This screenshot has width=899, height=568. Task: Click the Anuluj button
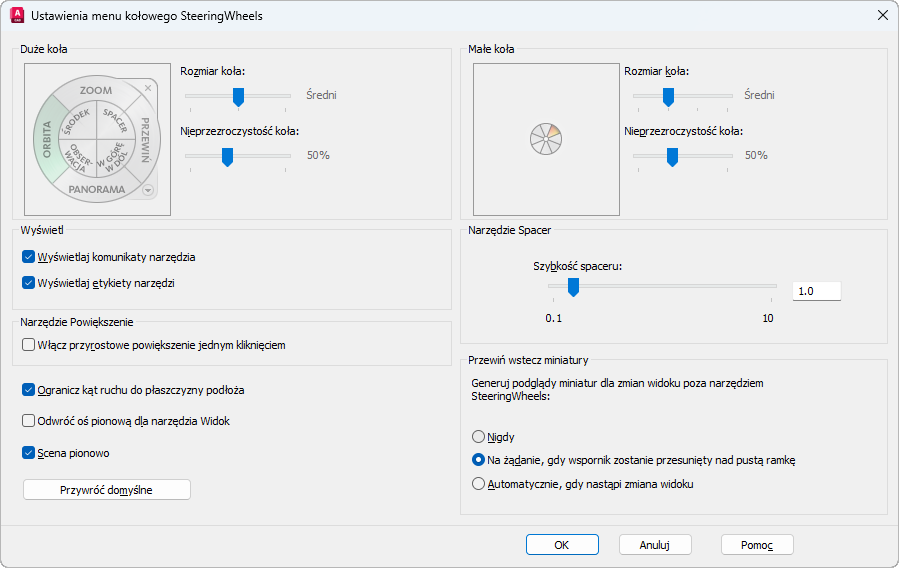pos(655,545)
